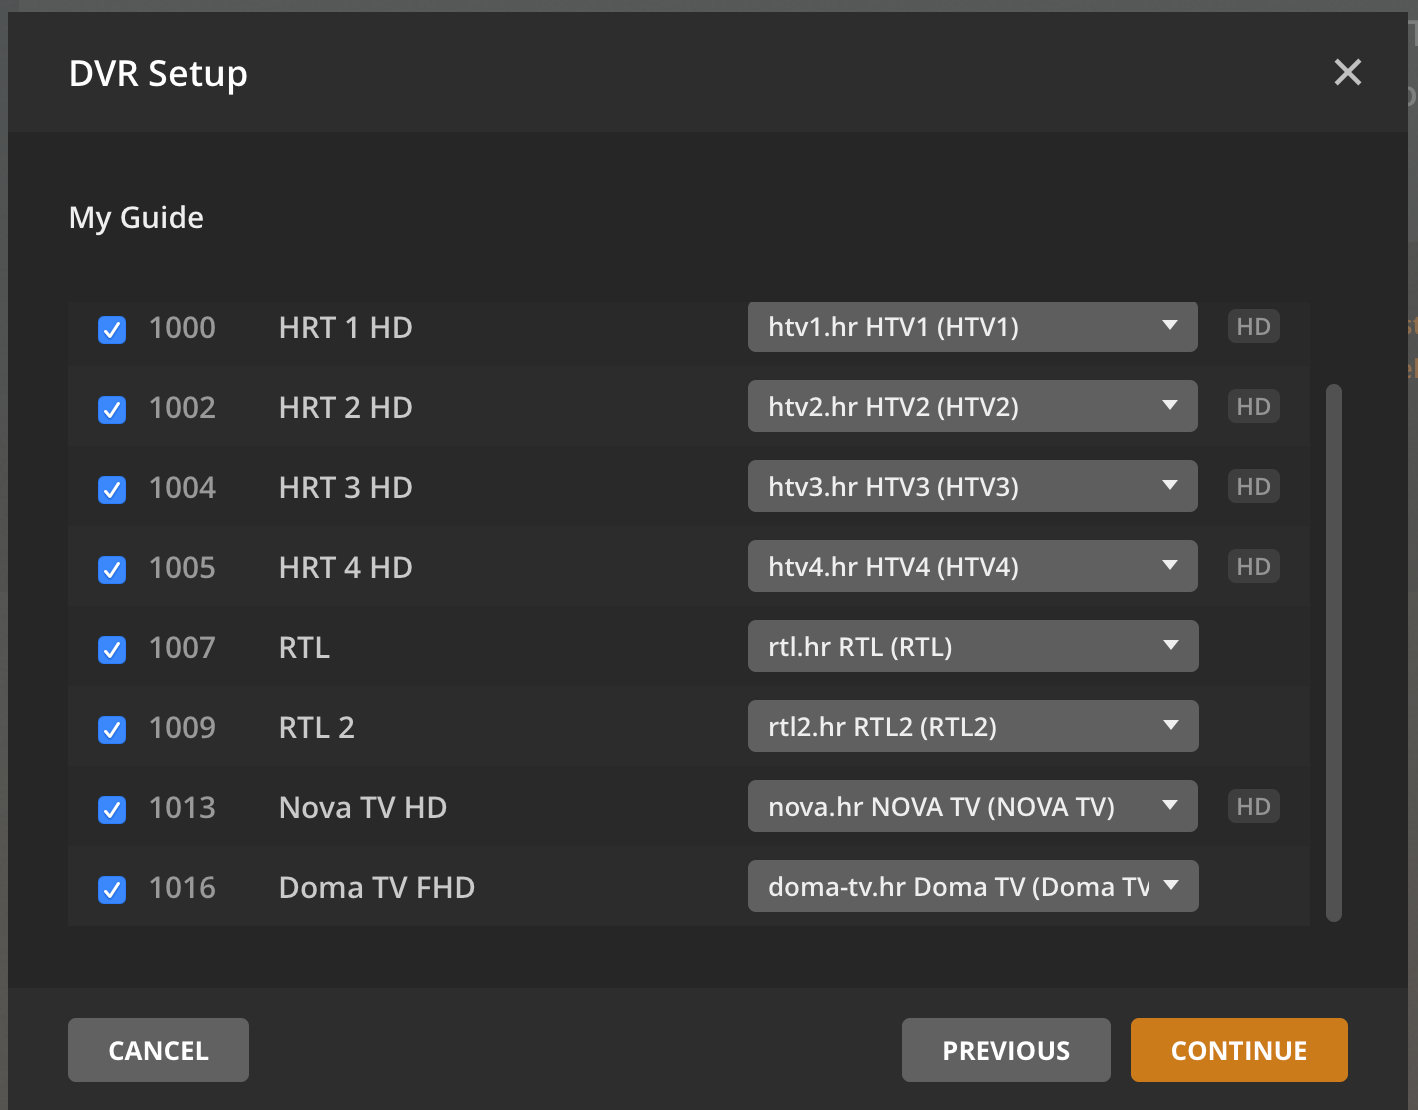Viewport: 1418px width, 1110px height.
Task: Toggle the Nova TV HD checkbox
Action: 112,809
